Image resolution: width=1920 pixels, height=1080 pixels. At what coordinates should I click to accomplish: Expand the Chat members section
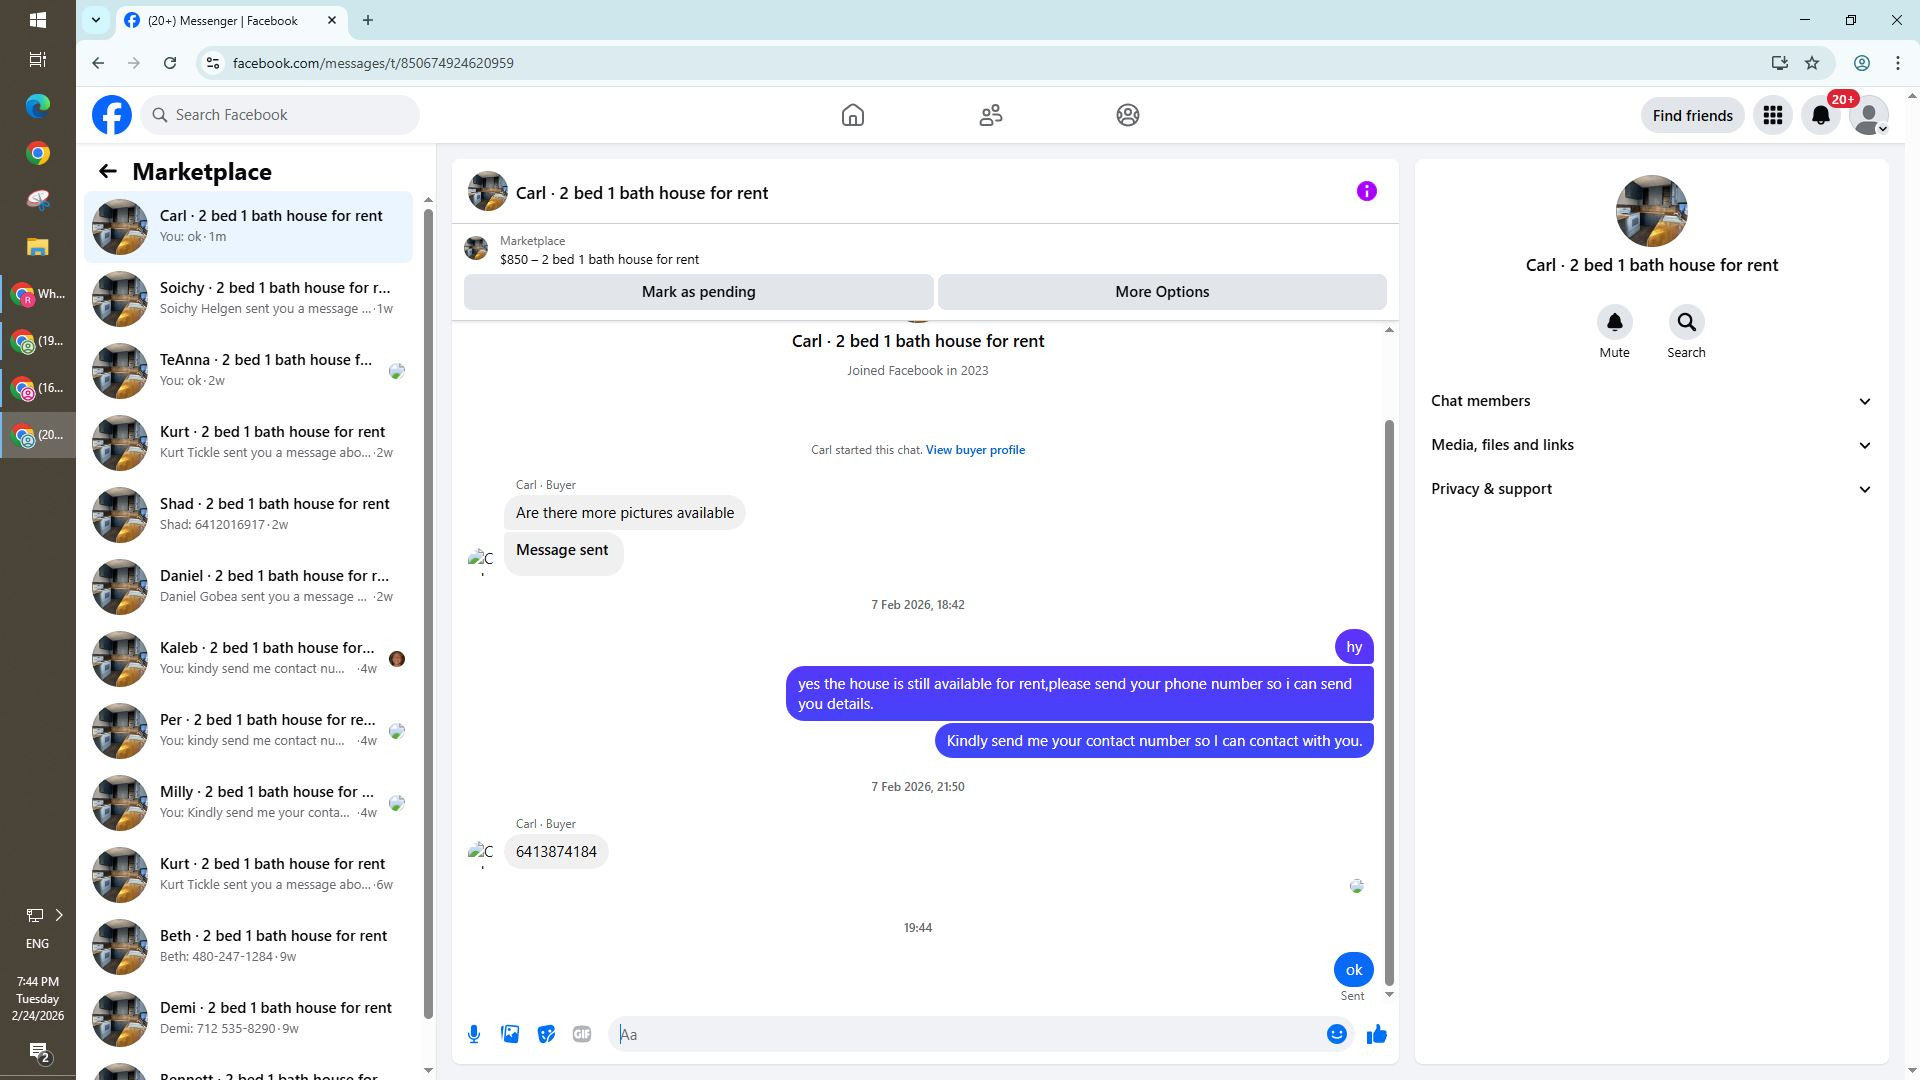click(x=1650, y=401)
